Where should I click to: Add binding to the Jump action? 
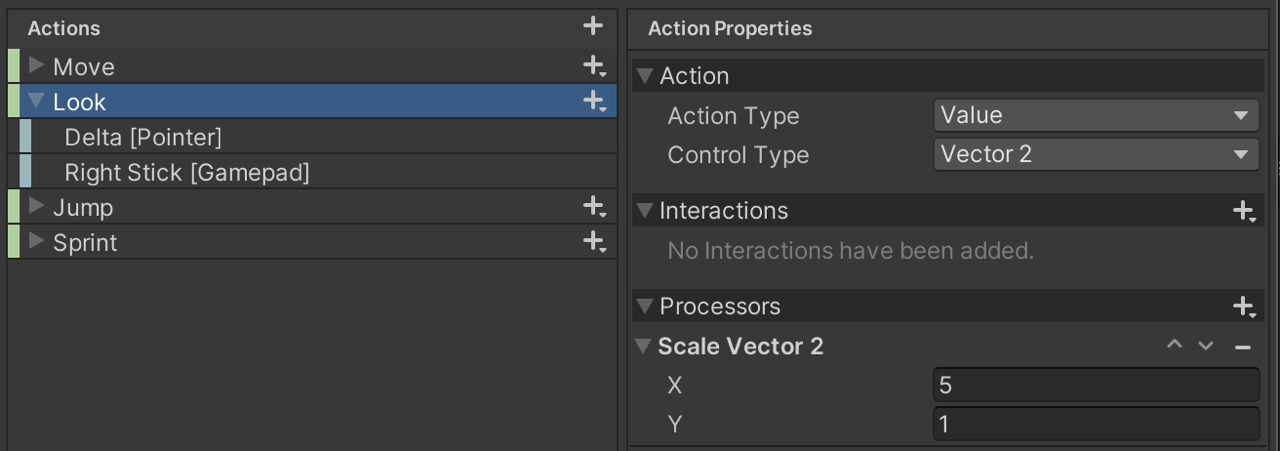[x=594, y=208]
